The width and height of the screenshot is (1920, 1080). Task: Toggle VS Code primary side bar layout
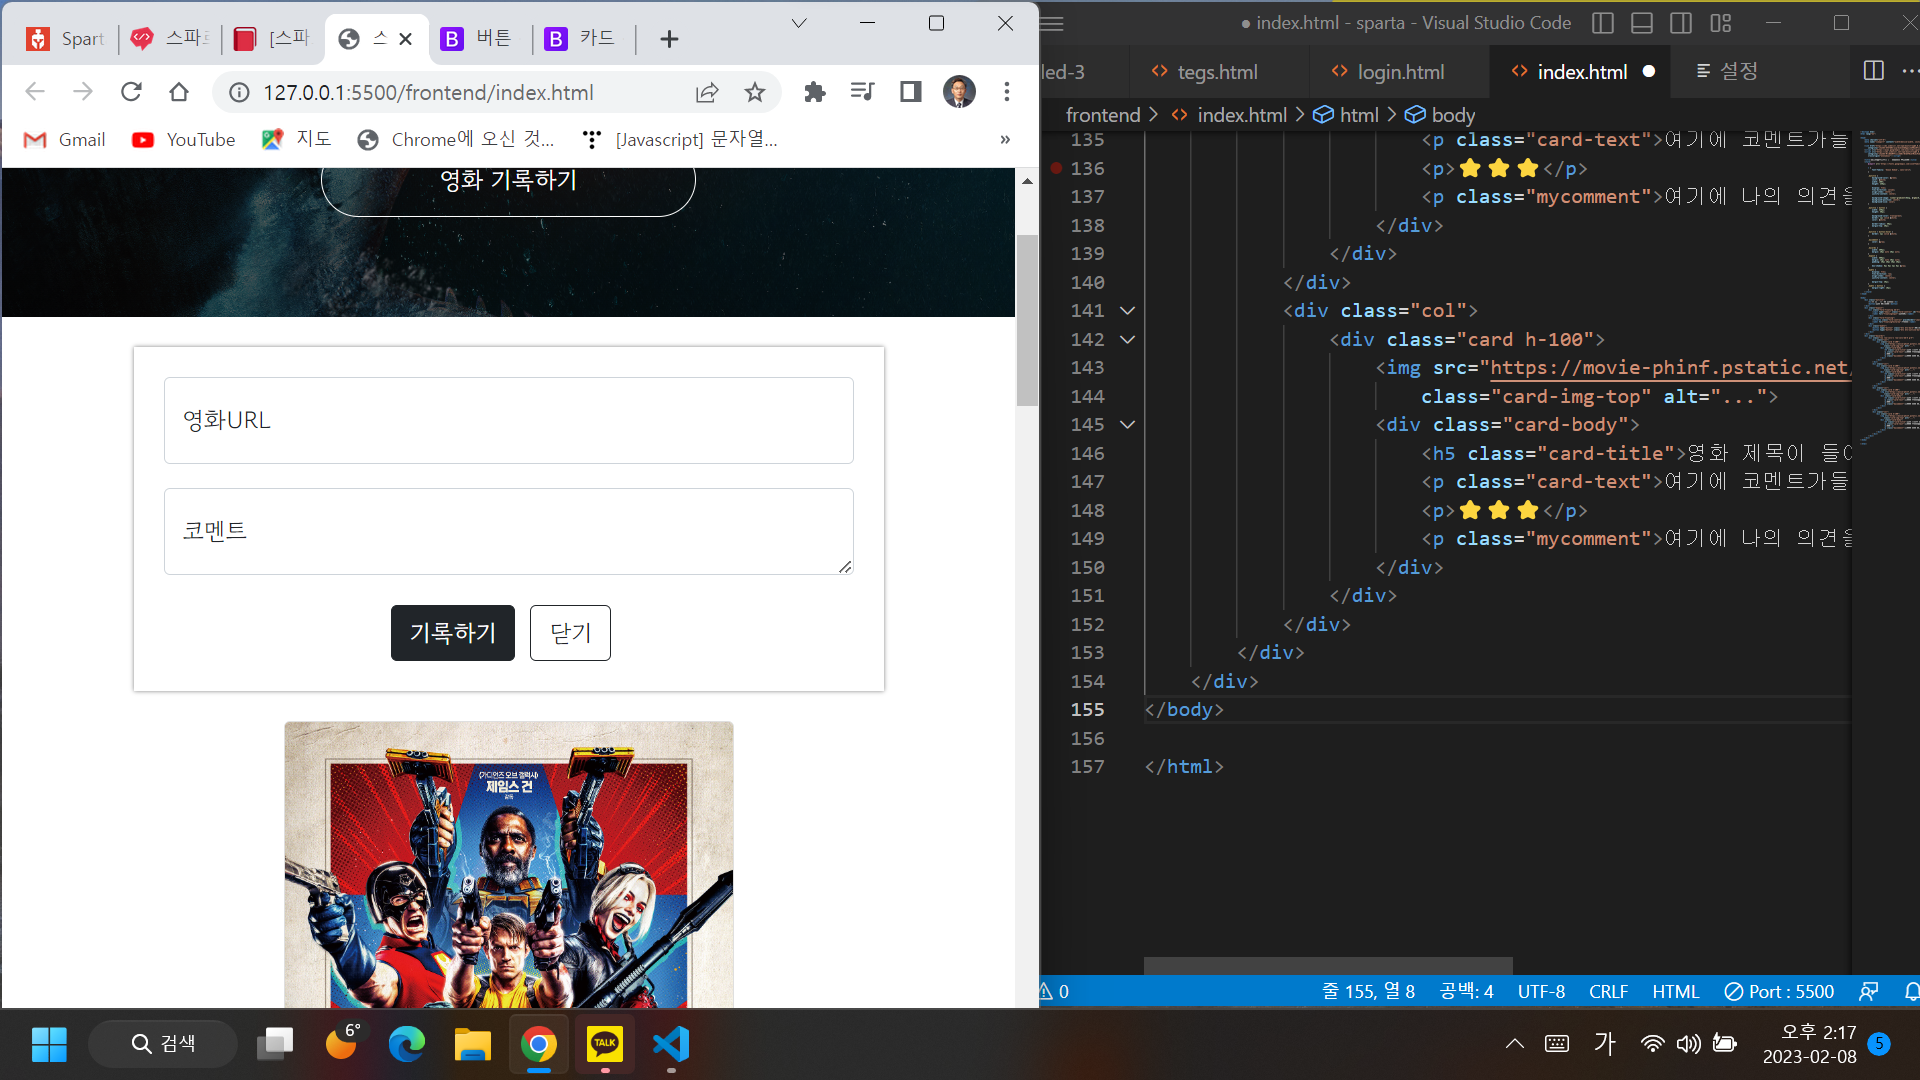[x=1603, y=23]
